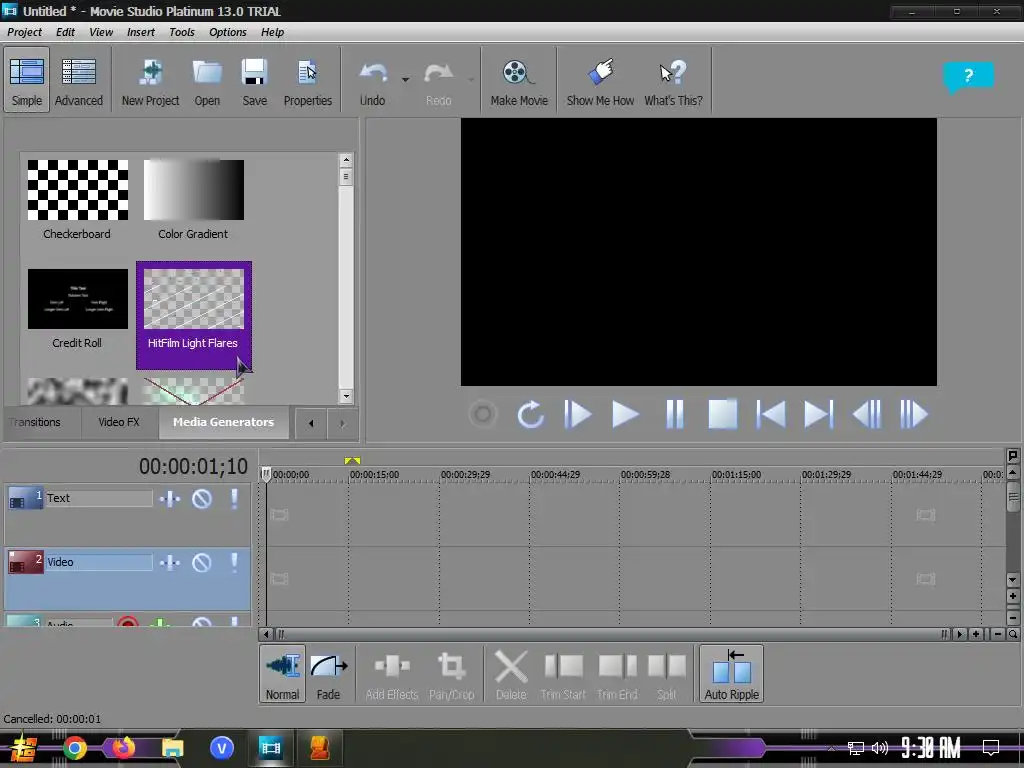Open the Options menu
1024x768 pixels.
227,32
